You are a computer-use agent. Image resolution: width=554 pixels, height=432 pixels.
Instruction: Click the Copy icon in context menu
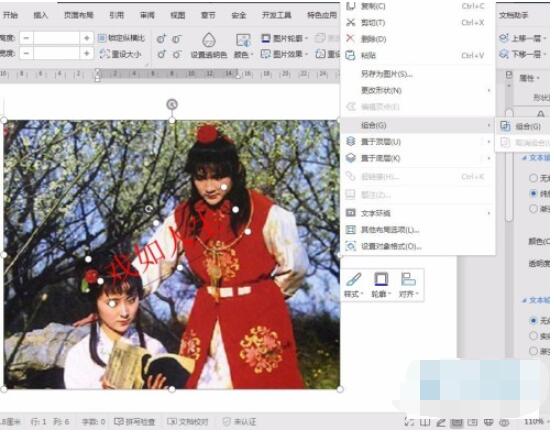pos(350,6)
